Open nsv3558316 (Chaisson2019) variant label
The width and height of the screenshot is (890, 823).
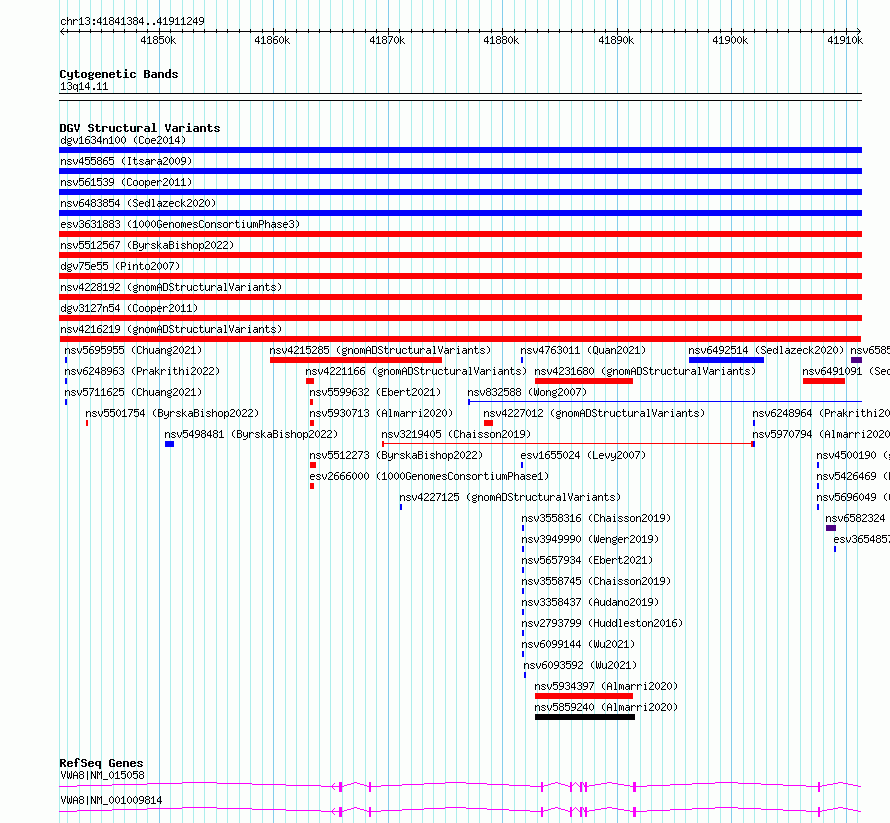[x=596, y=518]
